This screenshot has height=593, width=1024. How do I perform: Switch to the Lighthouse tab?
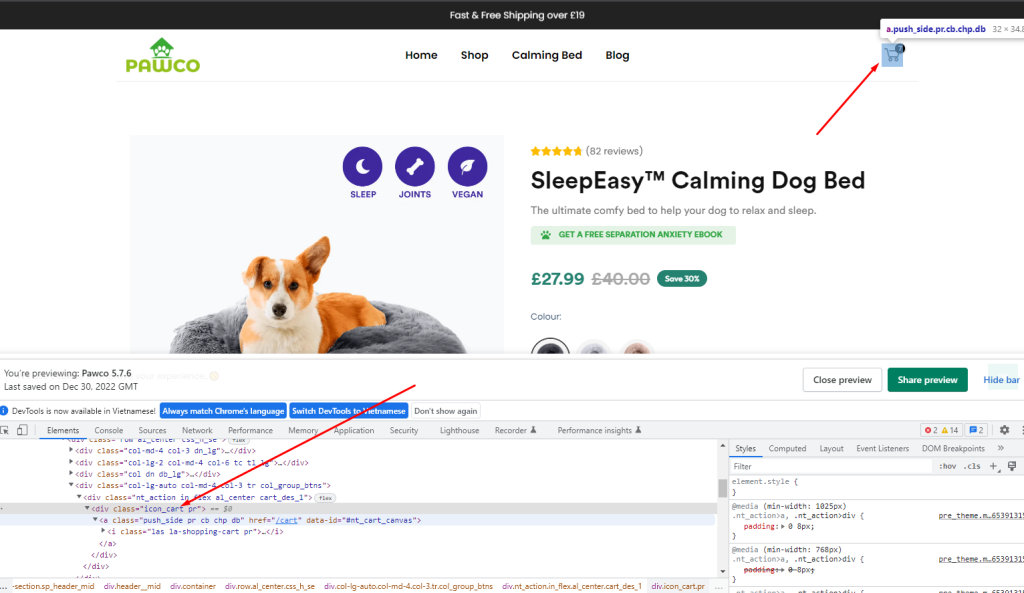pyautogui.click(x=459, y=430)
